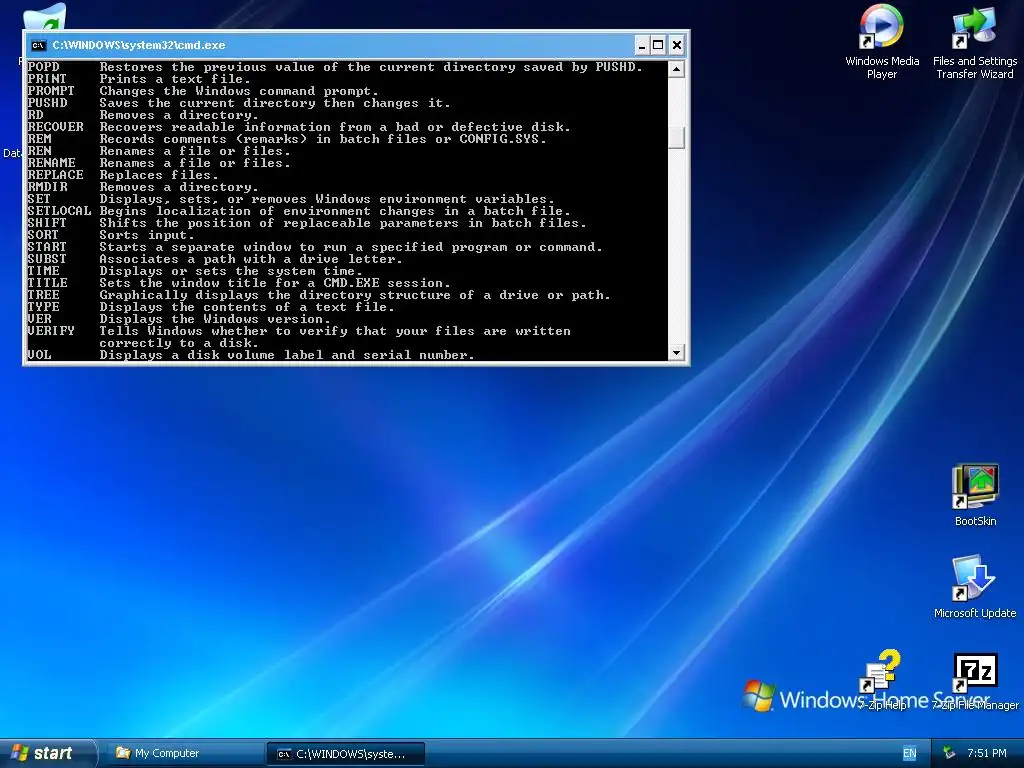
Task: Click the SORT command text
Action: [43, 234]
